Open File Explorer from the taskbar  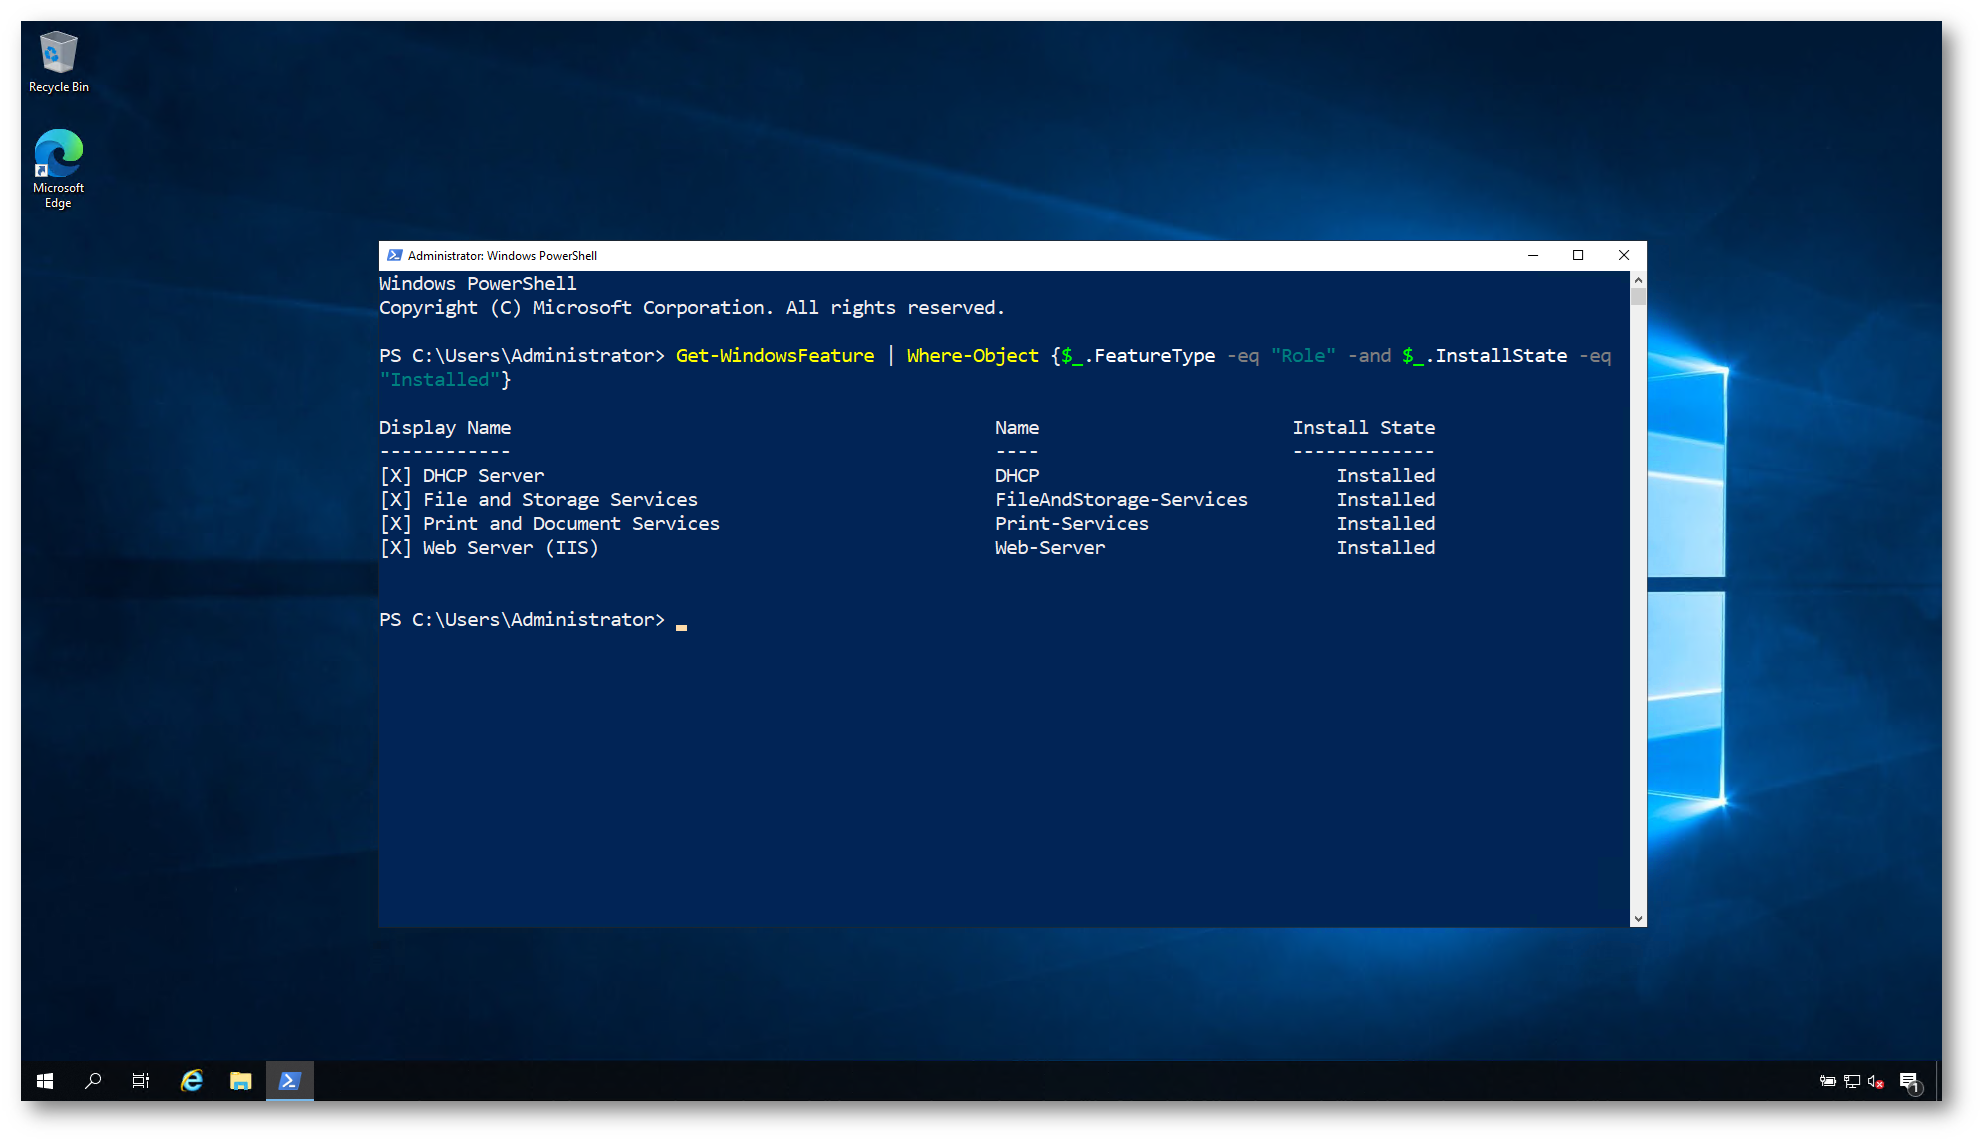240,1081
